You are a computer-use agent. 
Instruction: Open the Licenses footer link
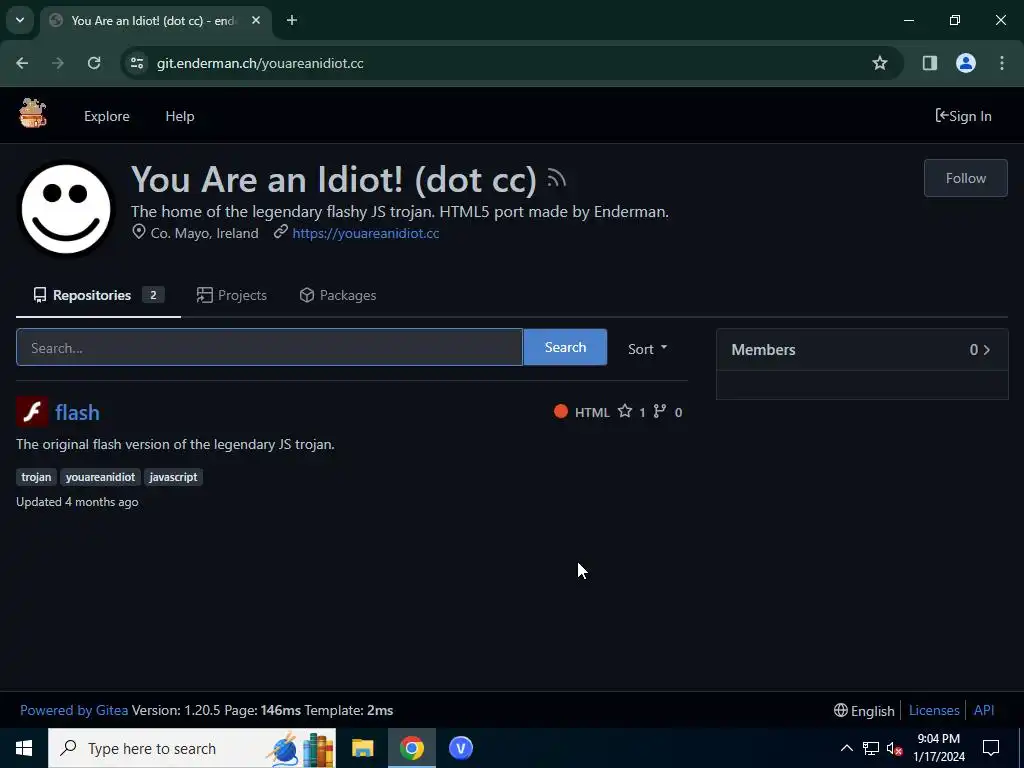coord(934,710)
